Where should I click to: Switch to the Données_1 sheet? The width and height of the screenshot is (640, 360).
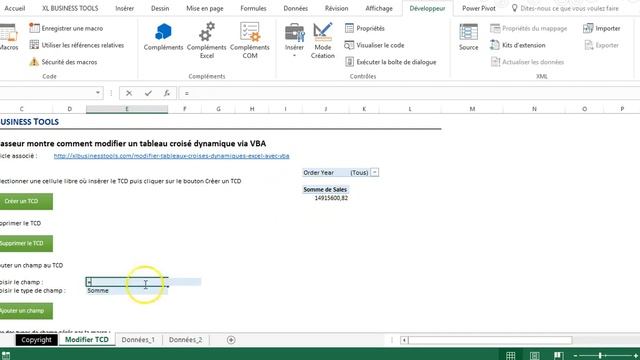coord(138,340)
